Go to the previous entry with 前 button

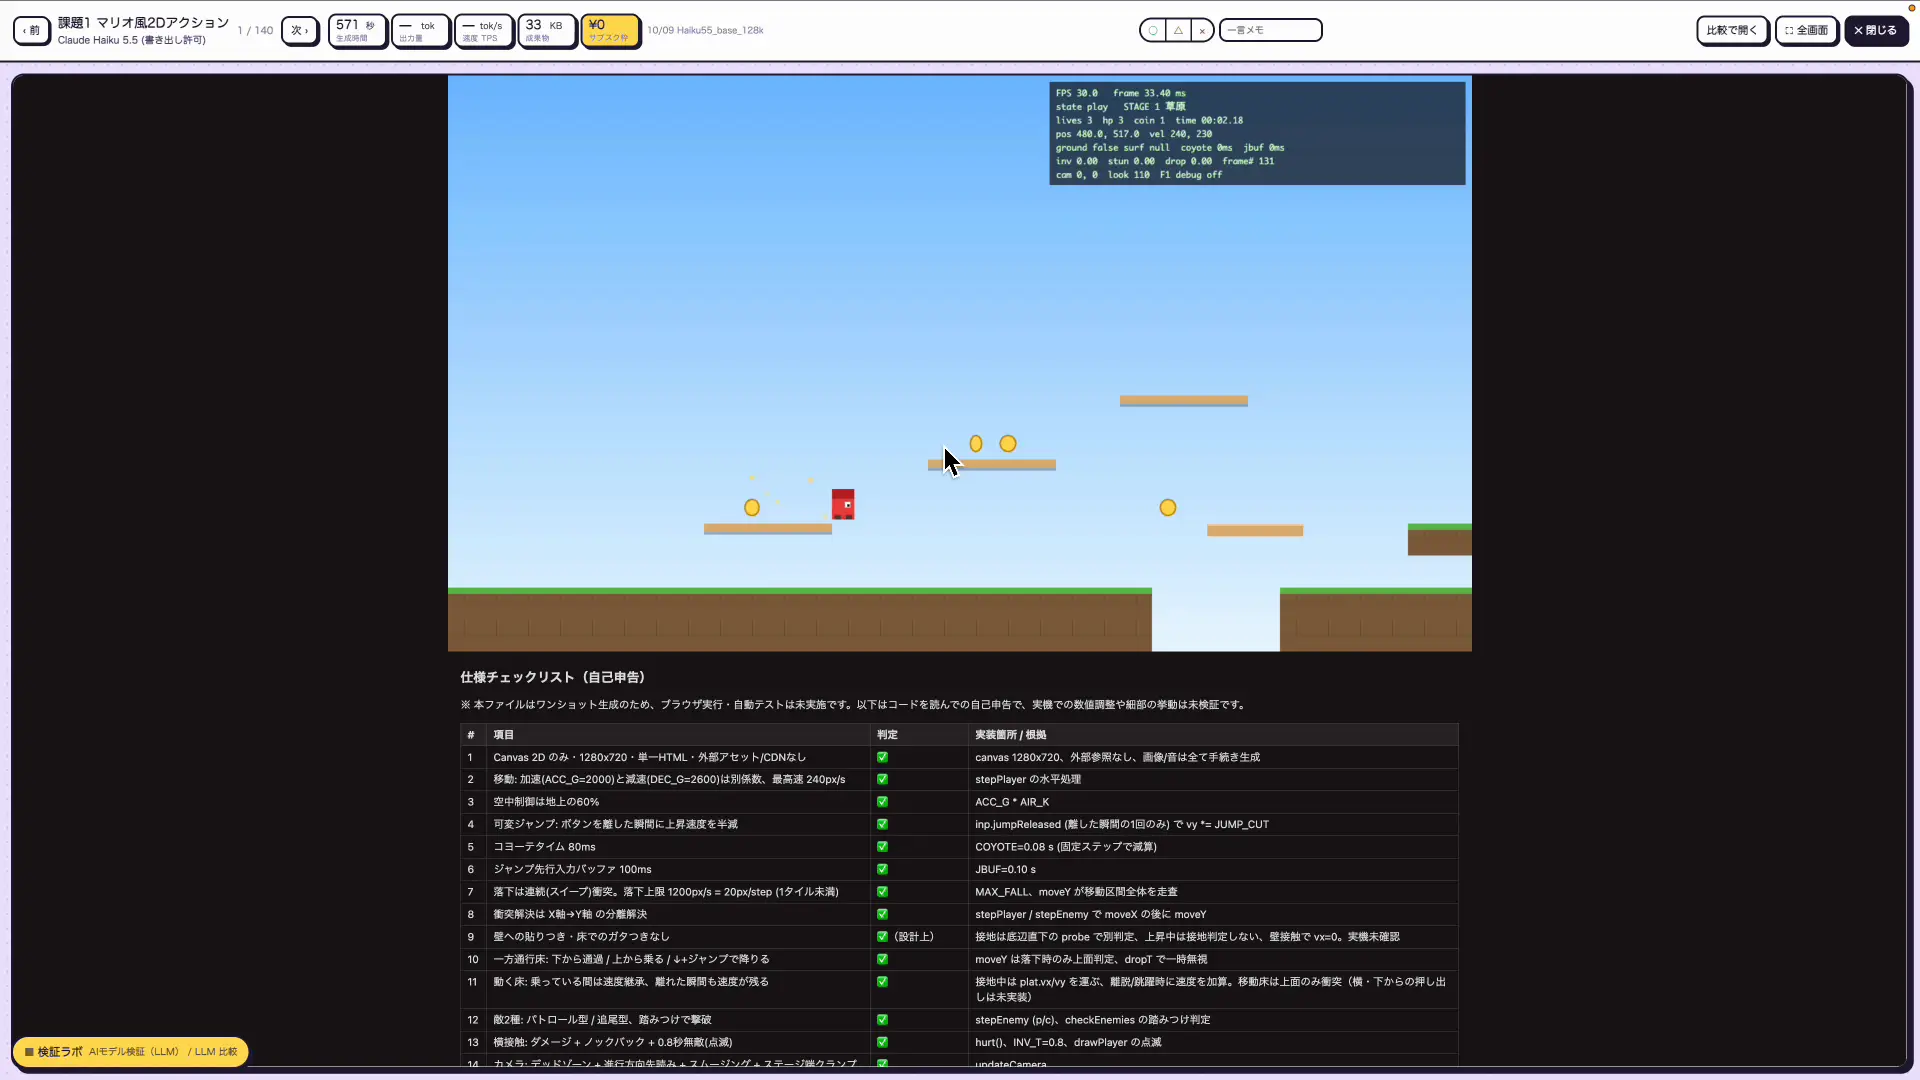pyautogui.click(x=32, y=30)
